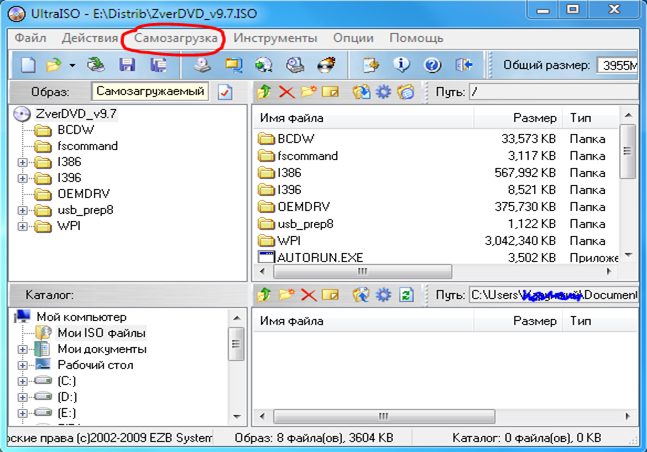Click the document-with-orange-arrow toolbar icon
Image resolution: width=647 pixels, height=452 pixels.
(x=371, y=65)
